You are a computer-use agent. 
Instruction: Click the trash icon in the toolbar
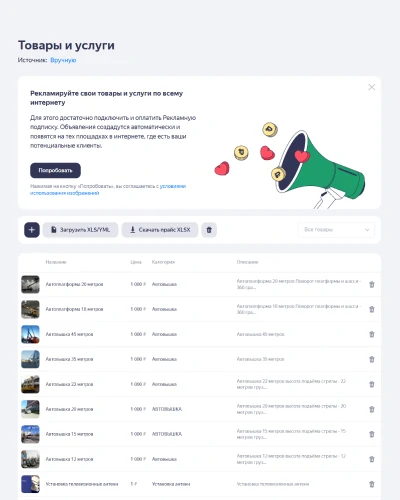pyautogui.click(x=209, y=230)
